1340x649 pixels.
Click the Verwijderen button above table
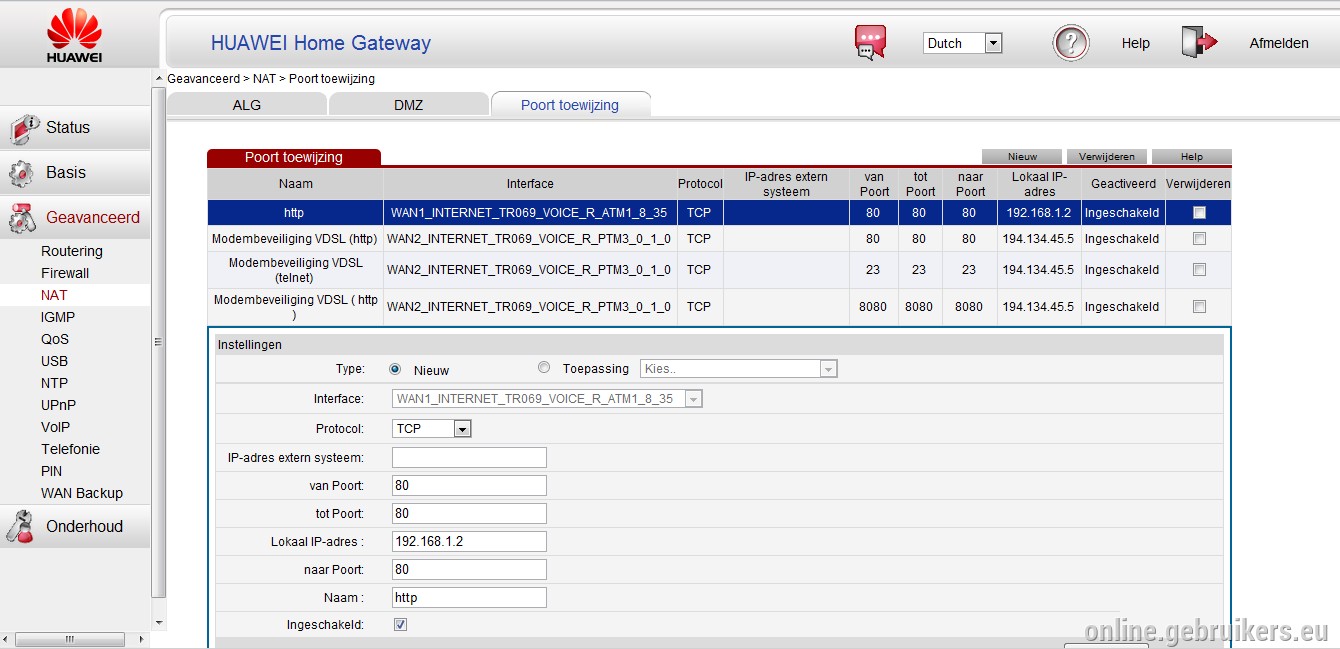tap(1107, 157)
